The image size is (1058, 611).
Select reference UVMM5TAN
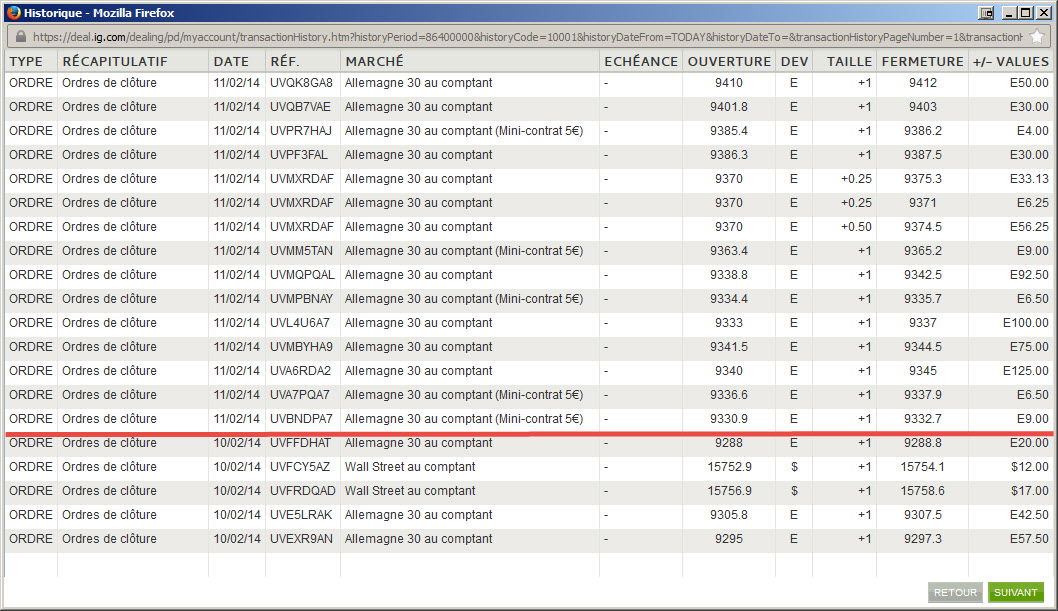coord(302,251)
